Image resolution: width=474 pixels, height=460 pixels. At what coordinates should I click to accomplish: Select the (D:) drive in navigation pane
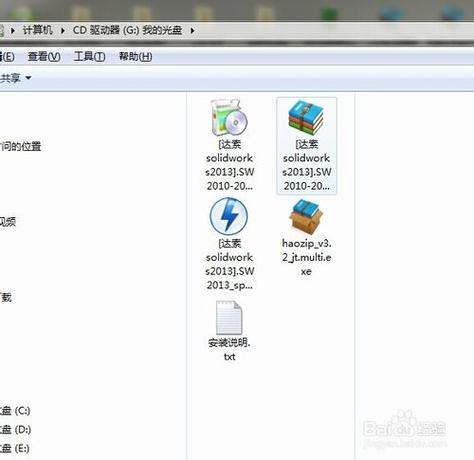(x=15, y=429)
